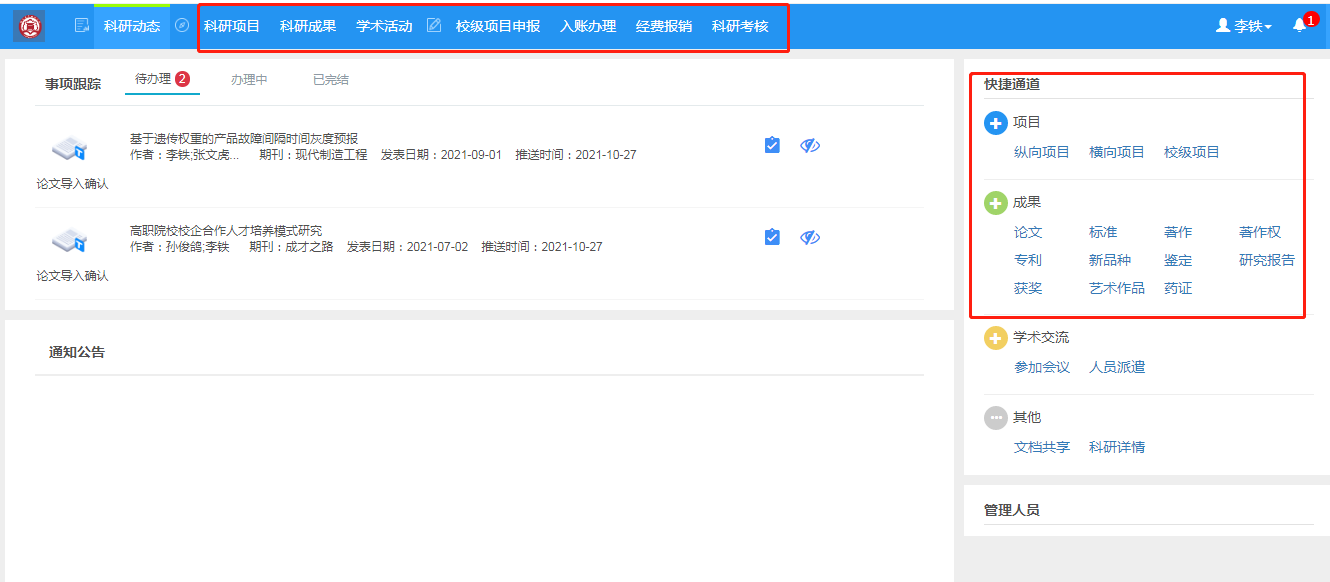Viewport: 1330px width, 582px height.
Task: Open the 科研成果 menu
Action: [x=308, y=26]
